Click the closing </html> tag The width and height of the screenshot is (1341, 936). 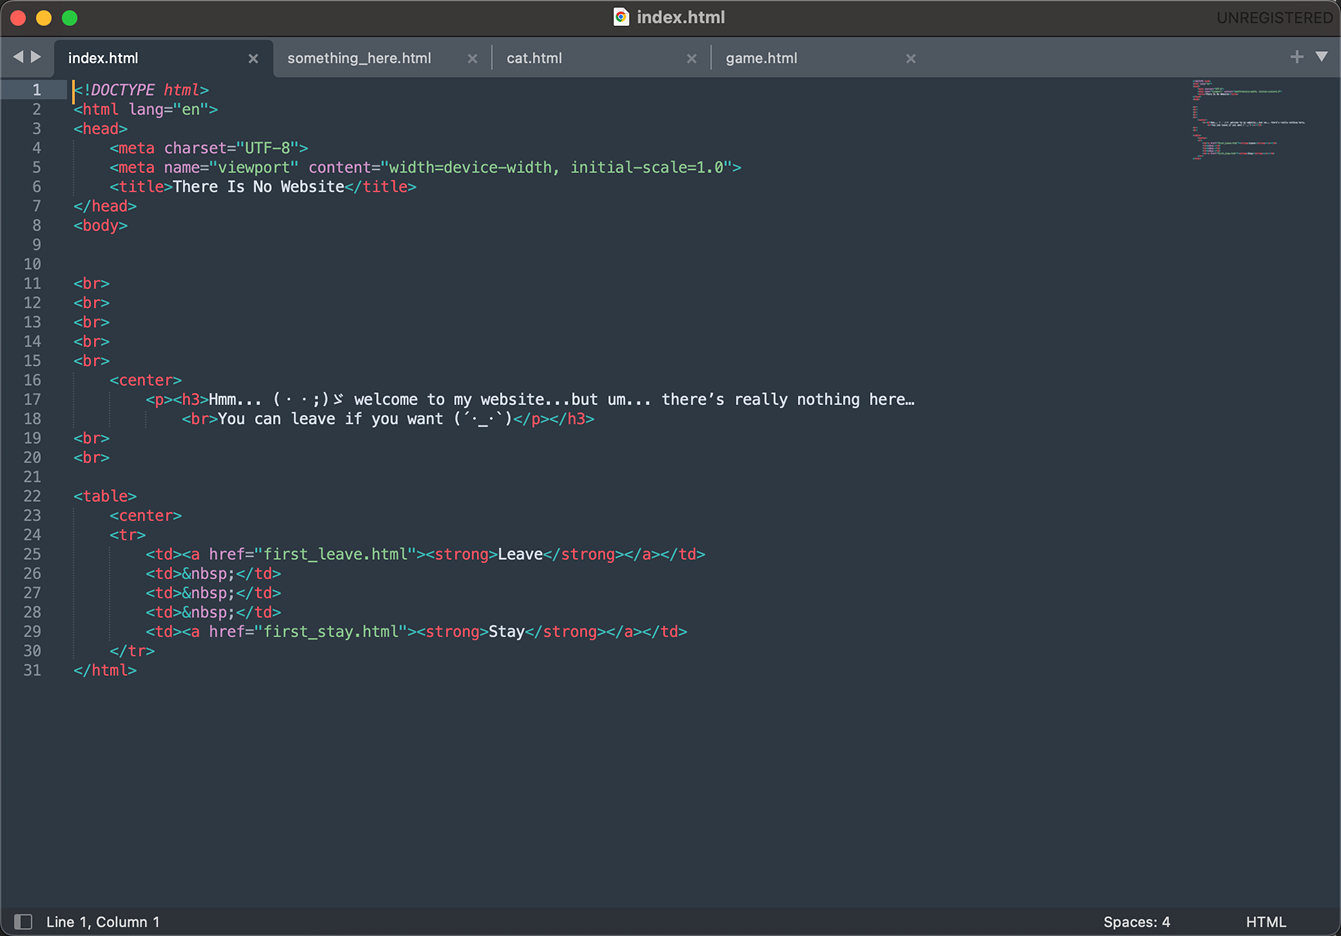[x=105, y=670]
